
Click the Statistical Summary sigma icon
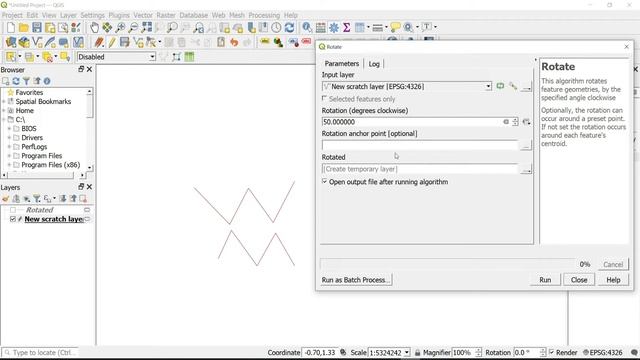347,27
